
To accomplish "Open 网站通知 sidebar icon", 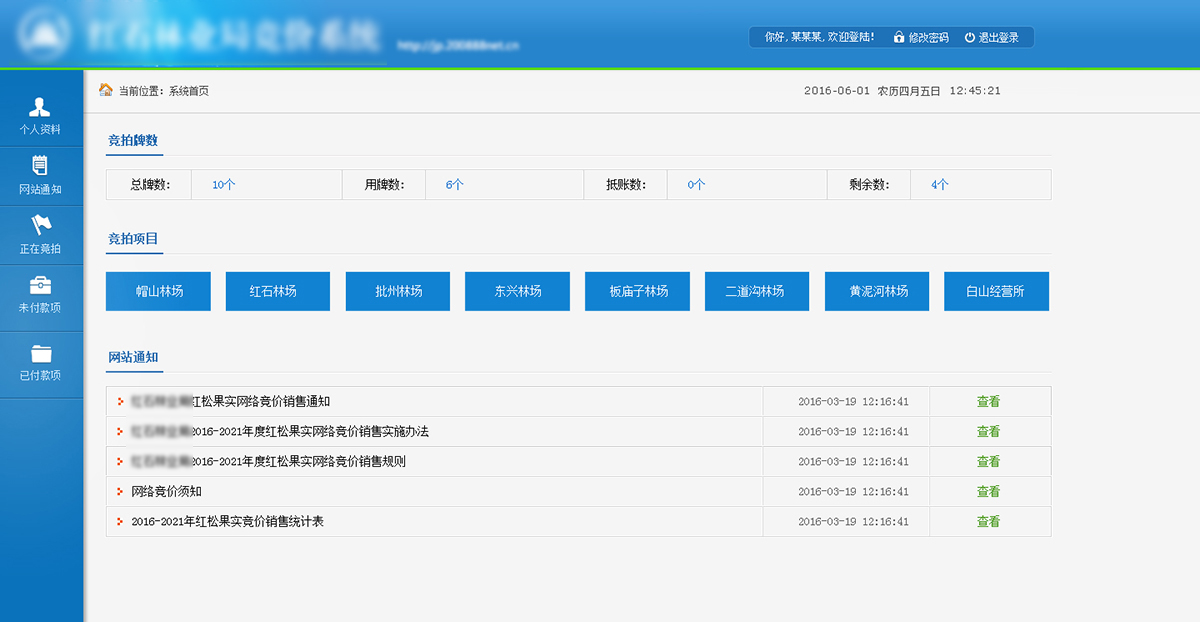I will [x=41, y=166].
